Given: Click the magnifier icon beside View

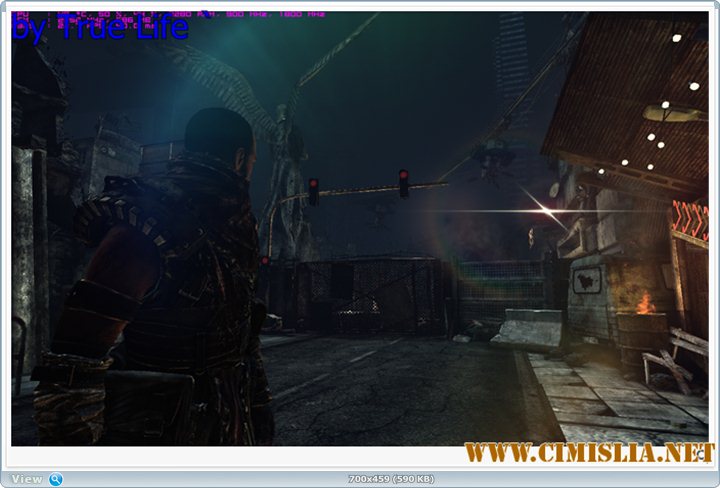Looking at the screenshot, I should click(56, 479).
